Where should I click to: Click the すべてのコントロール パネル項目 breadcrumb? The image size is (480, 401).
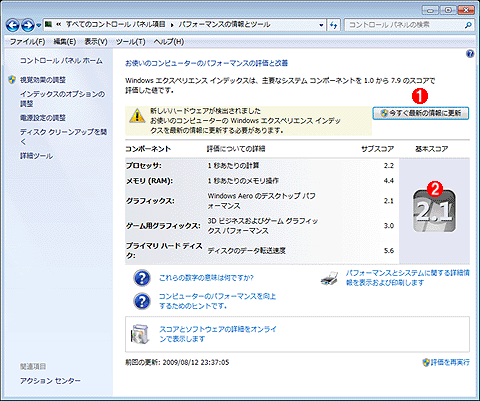tap(115, 24)
